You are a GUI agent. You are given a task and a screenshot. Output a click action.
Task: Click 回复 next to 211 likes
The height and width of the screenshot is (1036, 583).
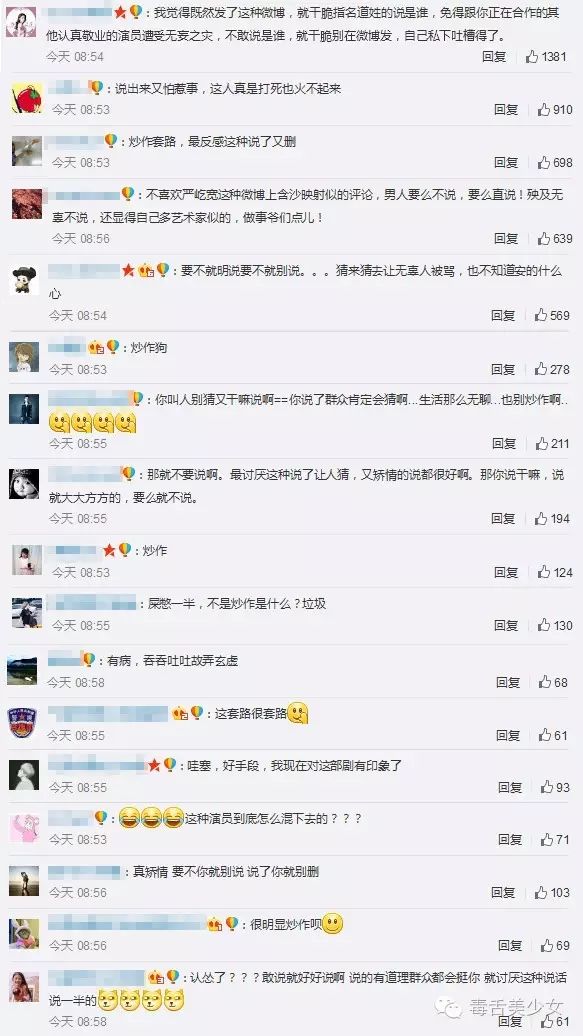click(x=503, y=443)
